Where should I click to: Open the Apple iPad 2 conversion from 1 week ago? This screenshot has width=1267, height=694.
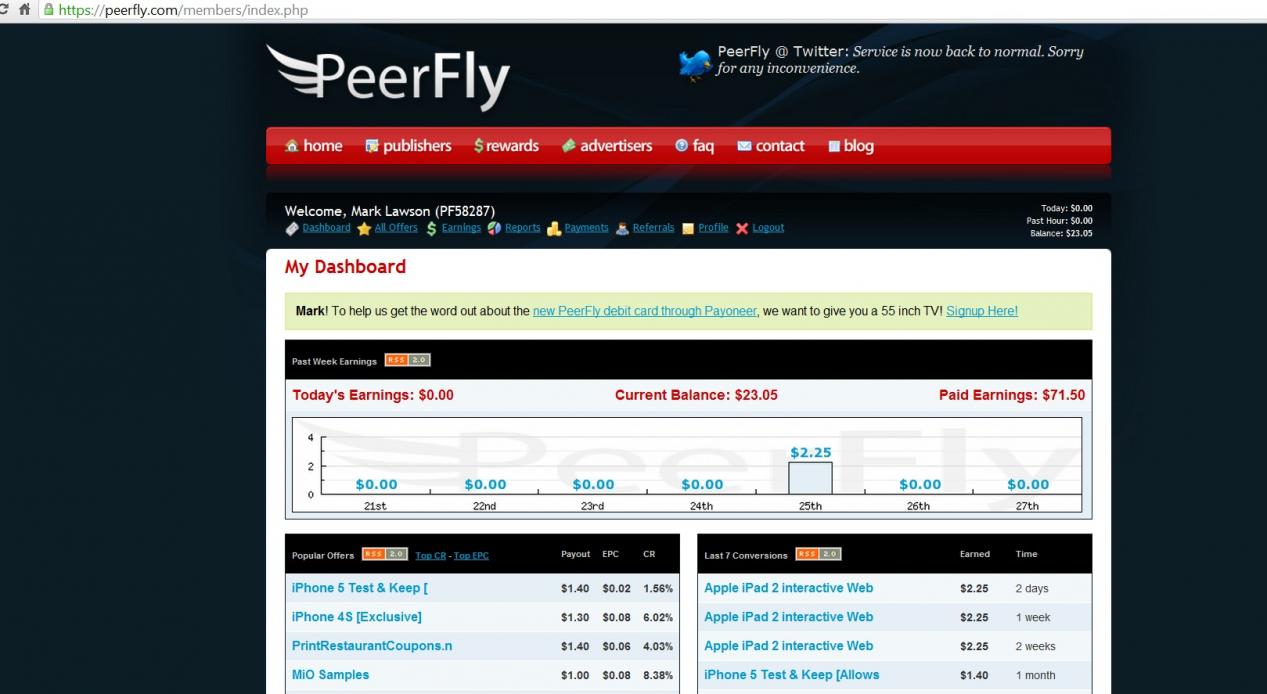click(789, 617)
